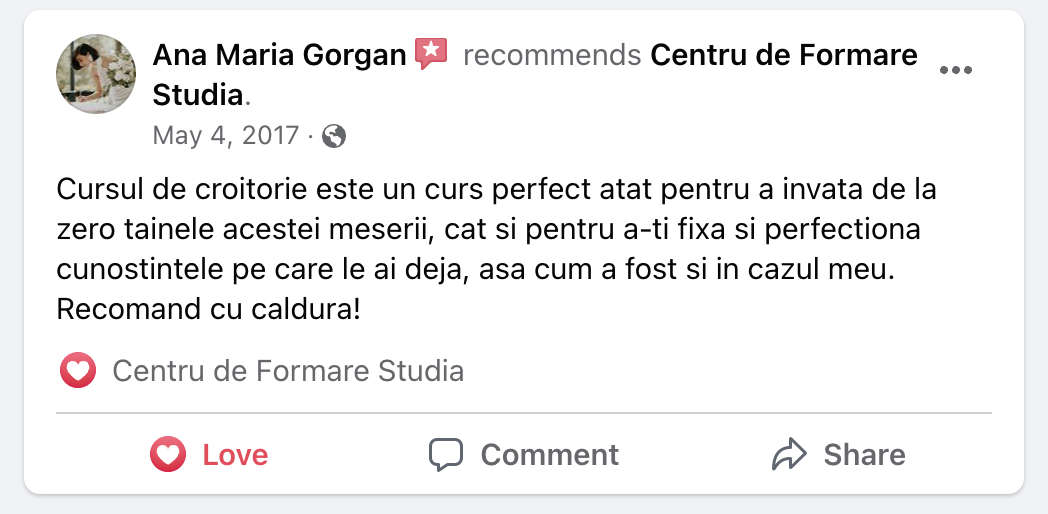The image size is (1048, 514).
Task: Open the three-dot post options menu
Action: [956, 71]
